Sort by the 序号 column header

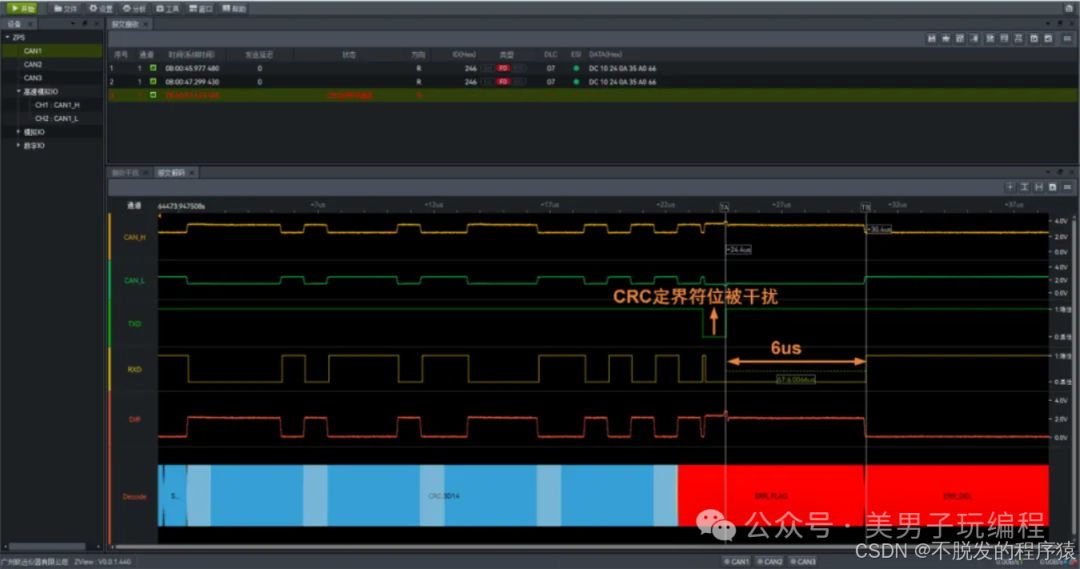tap(121, 54)
